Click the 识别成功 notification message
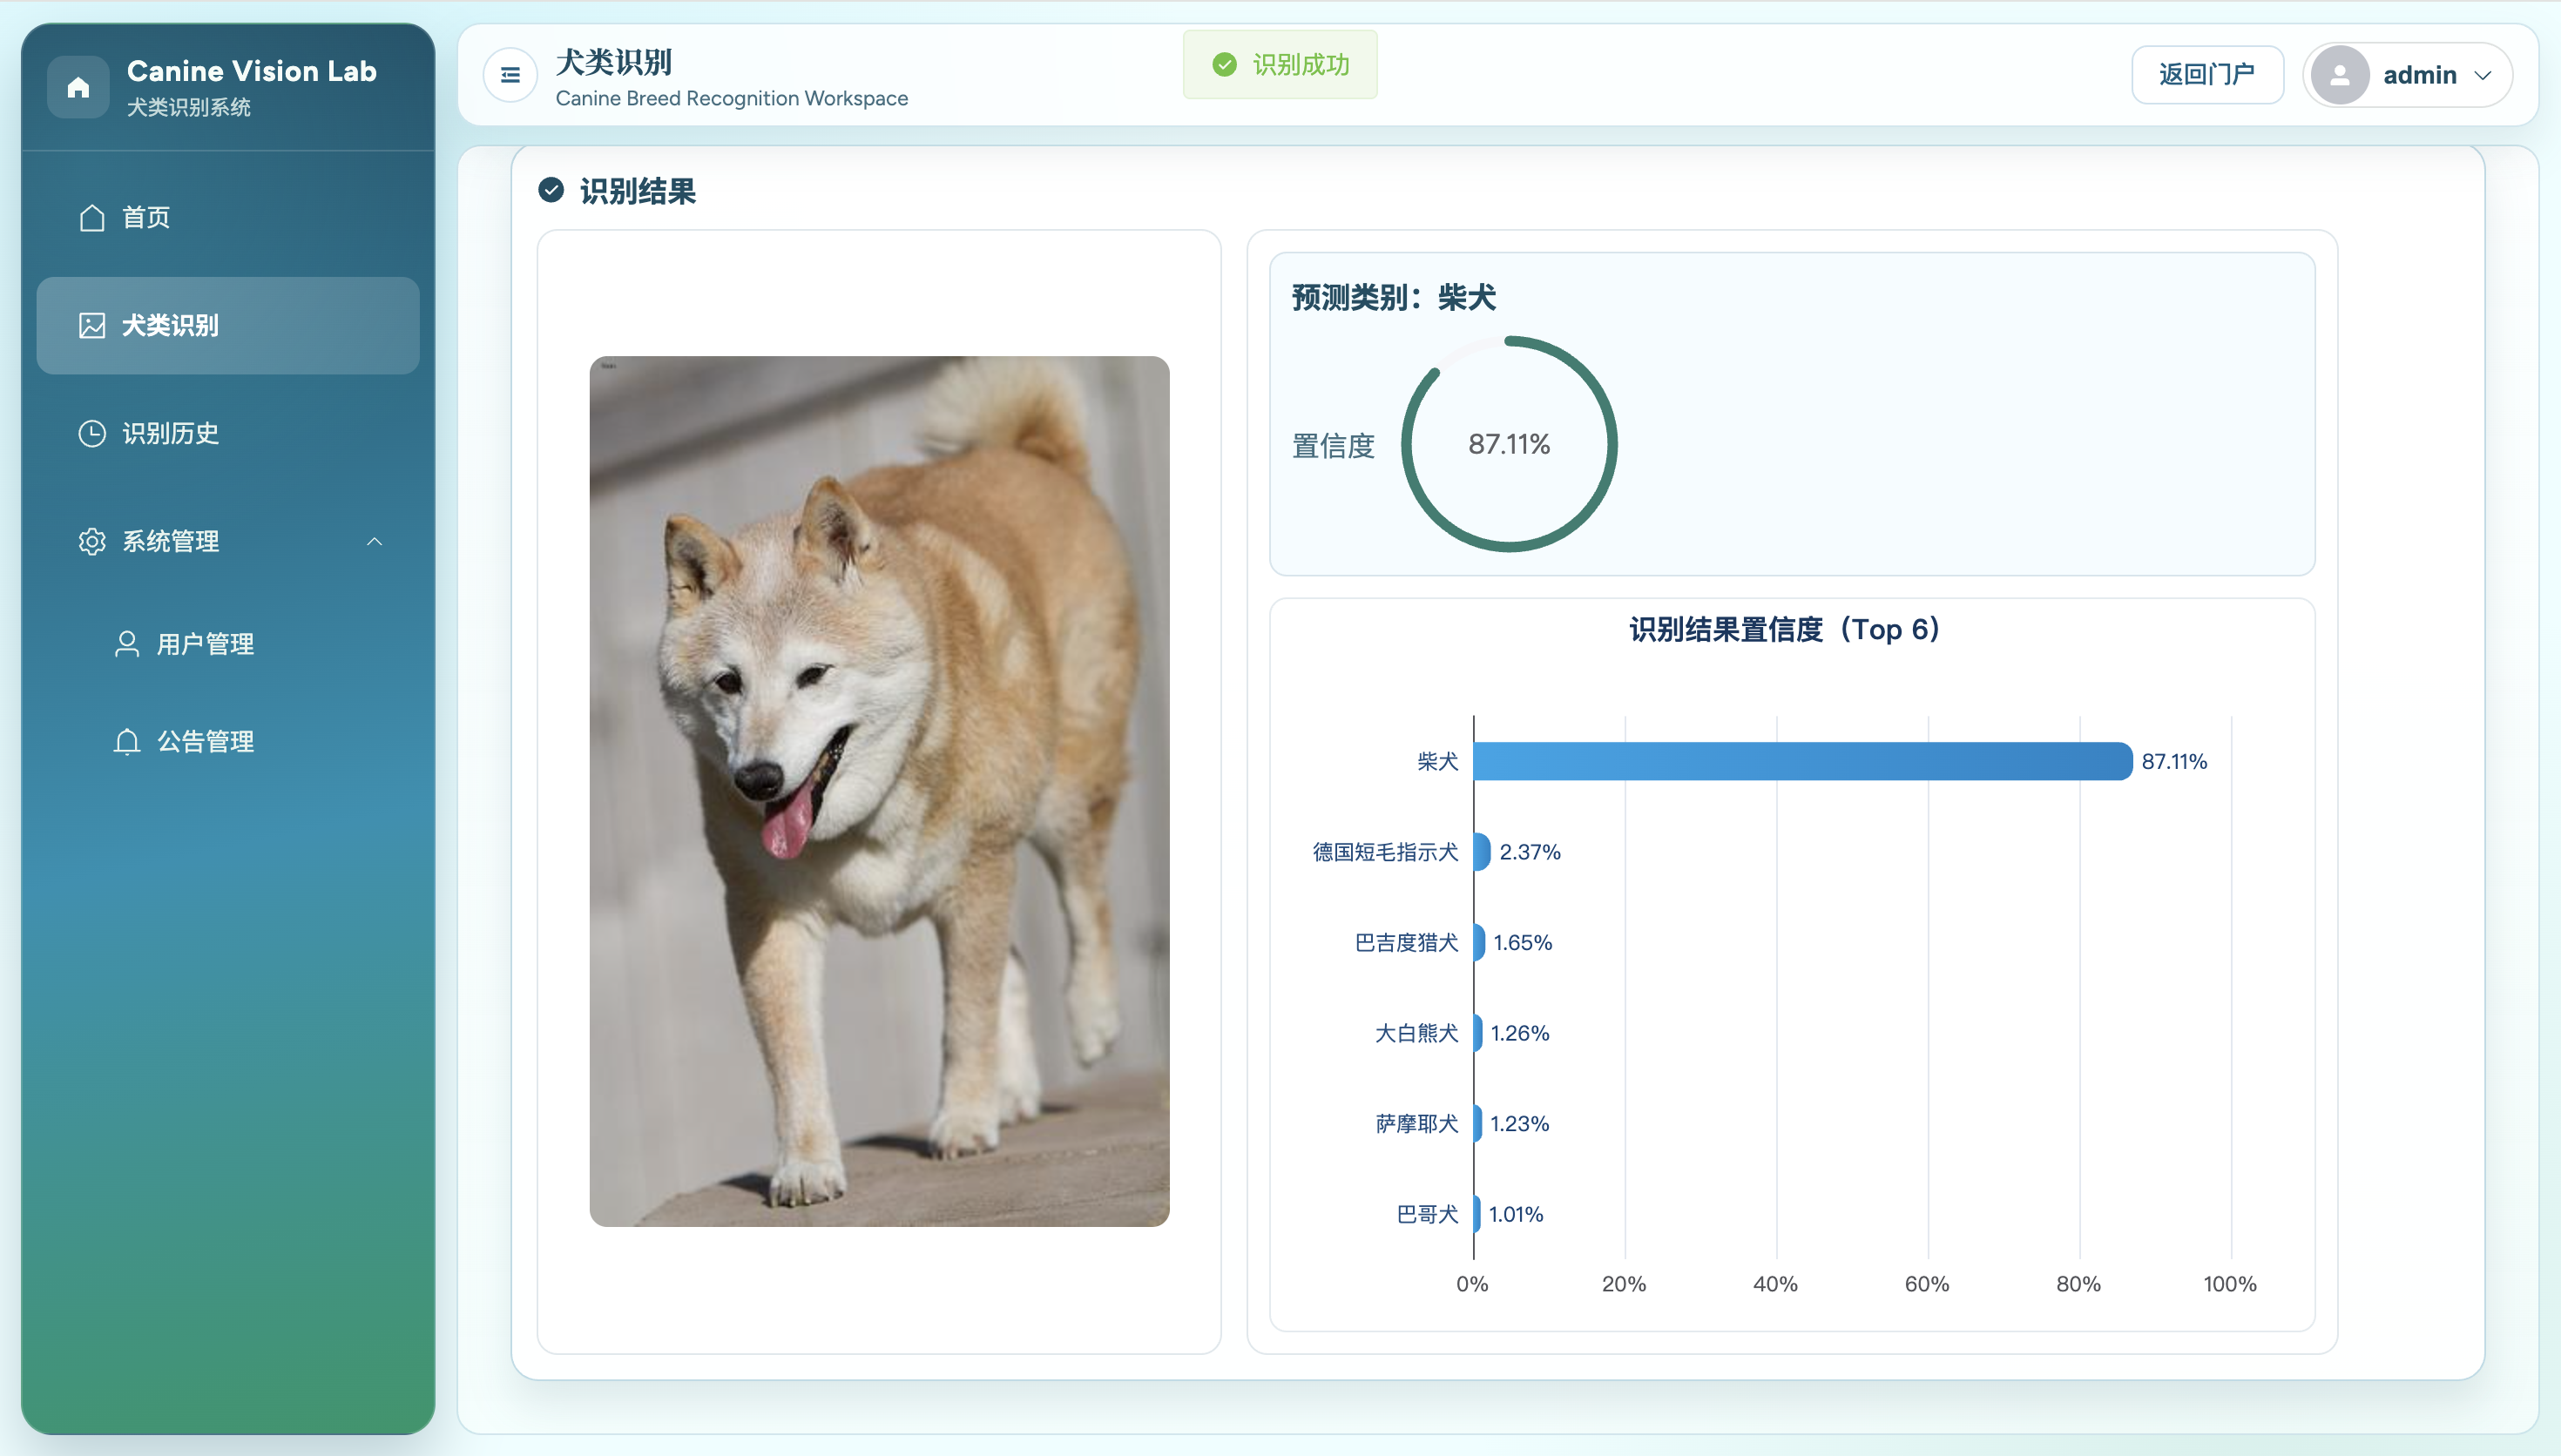The image size is (2561, 1456). 1280,65
